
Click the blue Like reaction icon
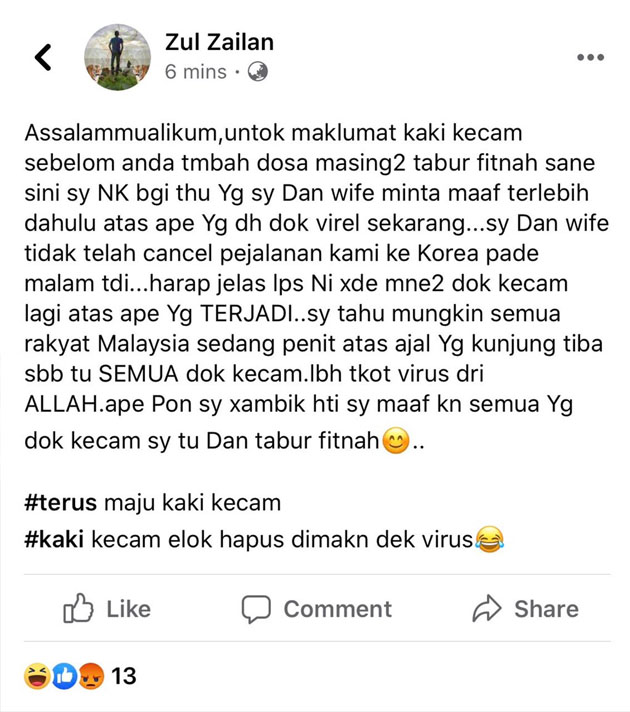64,676
